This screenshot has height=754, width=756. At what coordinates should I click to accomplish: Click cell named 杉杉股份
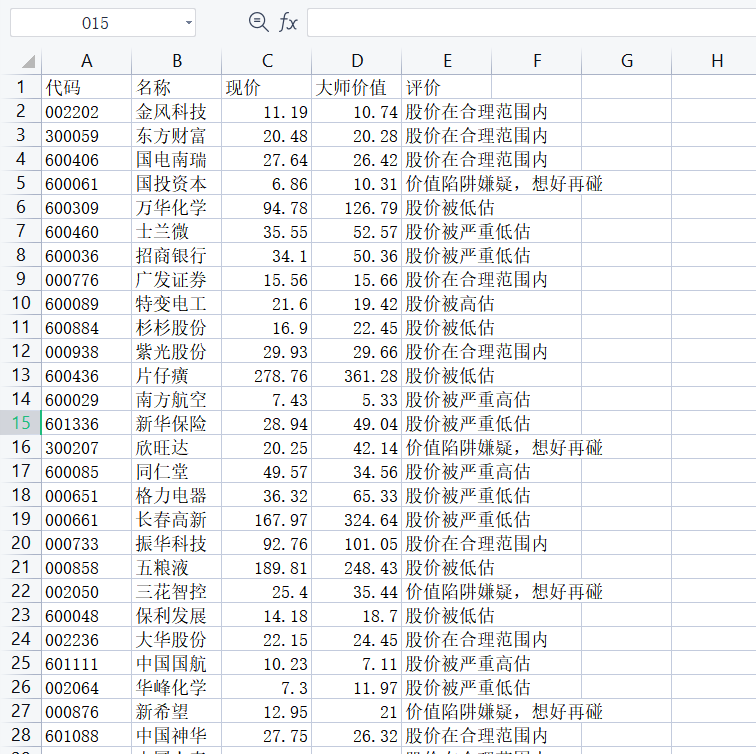176,327
